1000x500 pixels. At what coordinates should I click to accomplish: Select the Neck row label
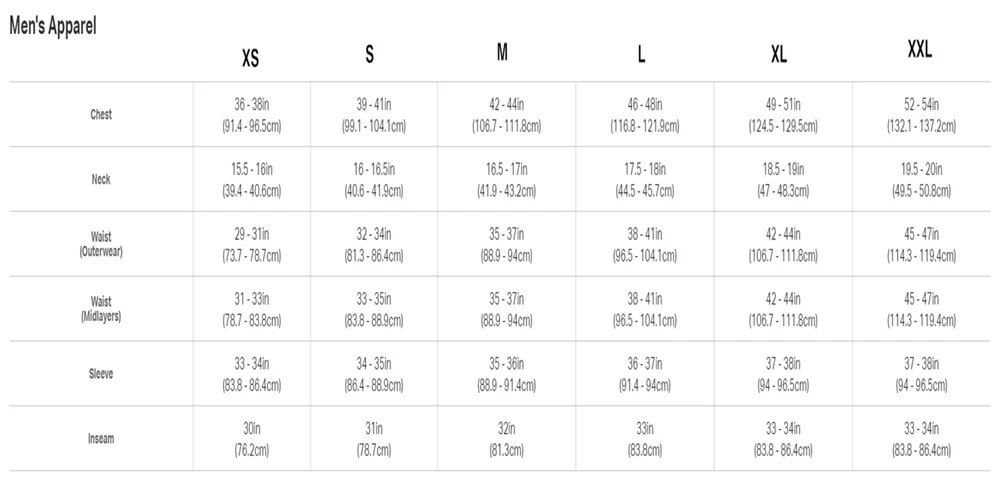click(x=101, y=180)
